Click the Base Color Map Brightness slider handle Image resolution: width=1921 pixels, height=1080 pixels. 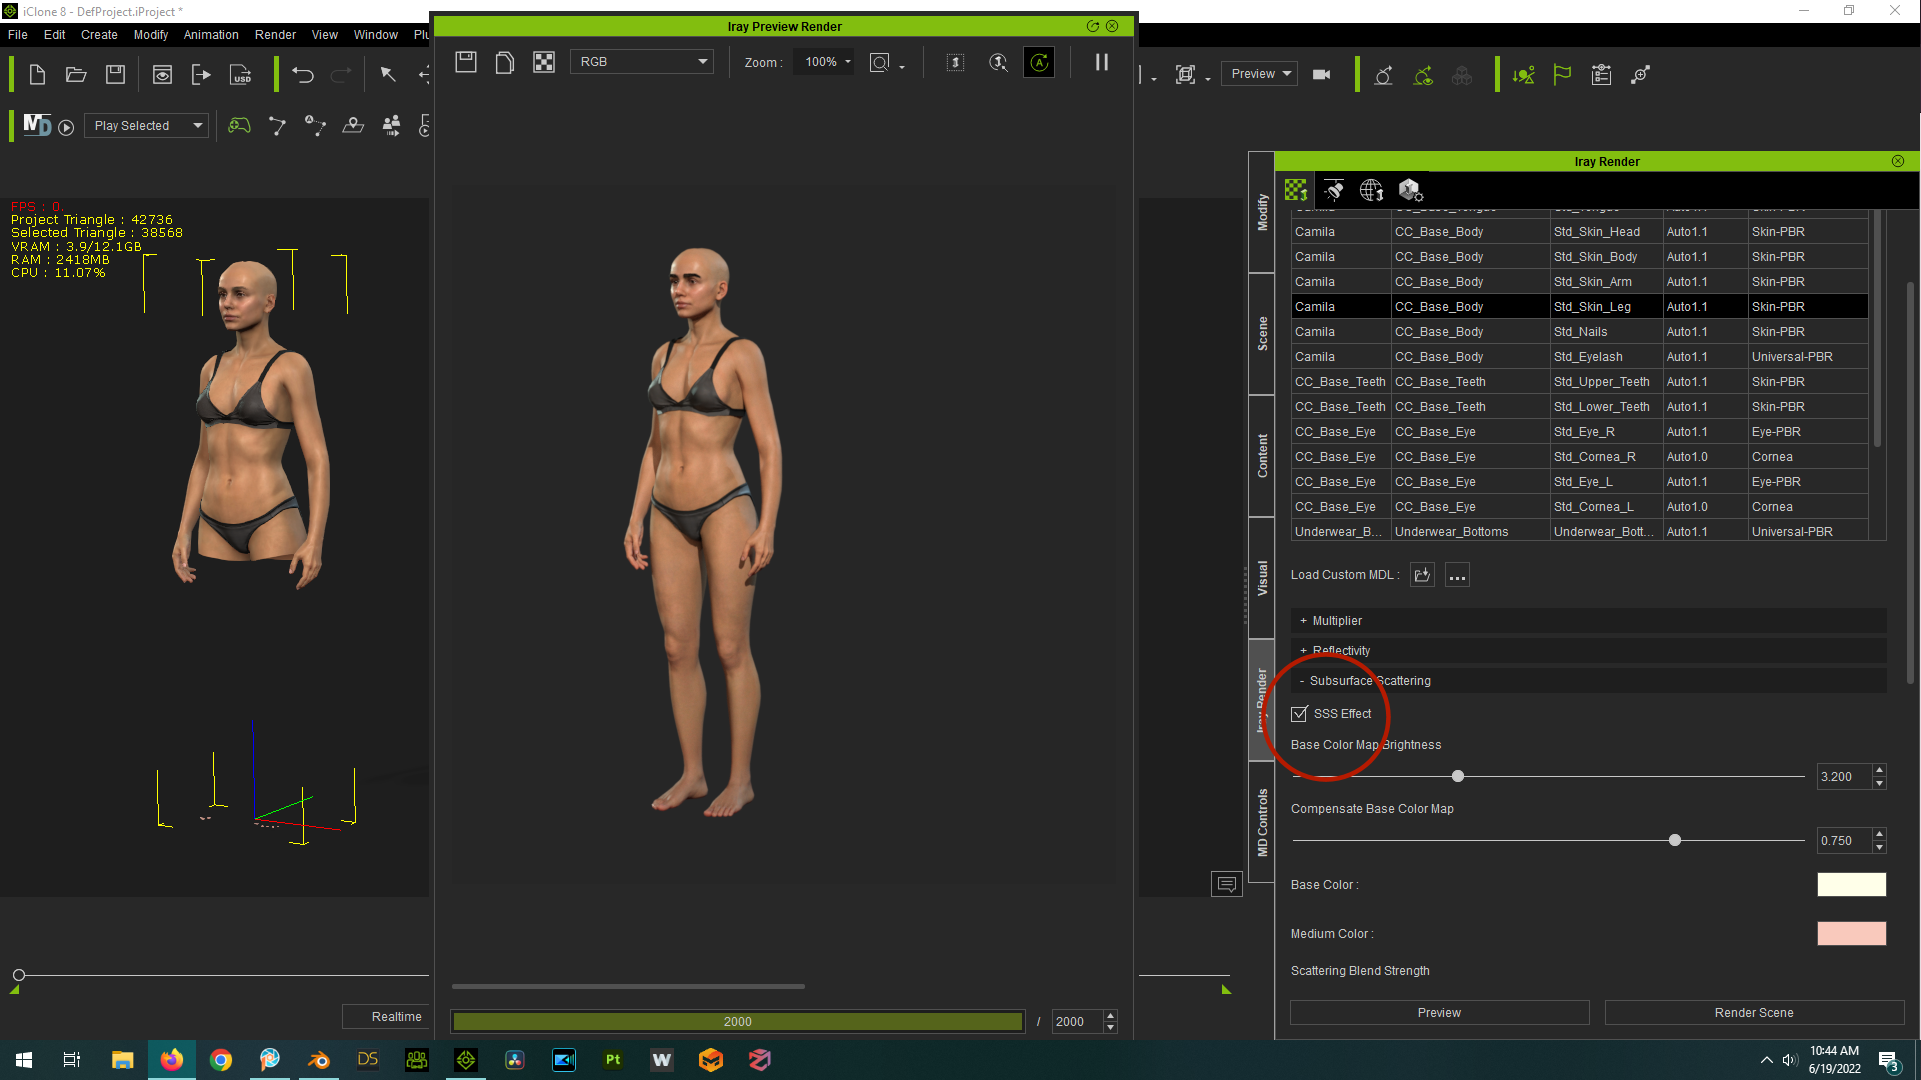1458,776
